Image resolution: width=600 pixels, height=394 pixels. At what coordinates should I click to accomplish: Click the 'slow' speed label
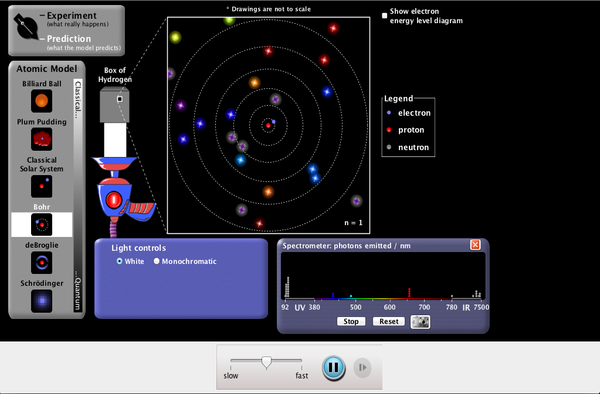coord(231,376)
